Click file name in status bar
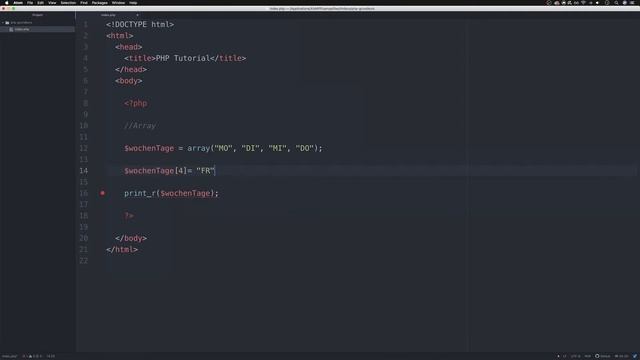Image resolution: width=640 pixels, height=360 pixels. pyautogui.click(x=9, y=356)
